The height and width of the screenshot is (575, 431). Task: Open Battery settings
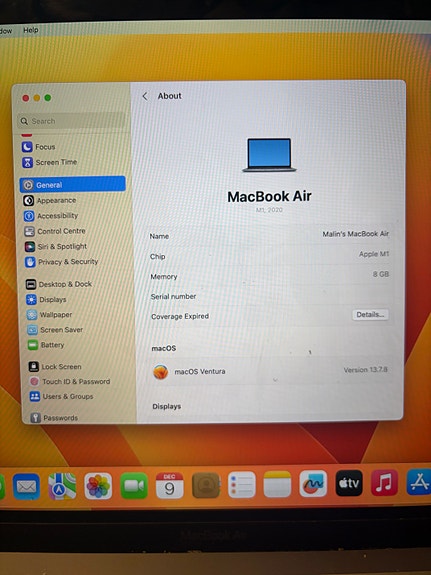tap(46, 345)
